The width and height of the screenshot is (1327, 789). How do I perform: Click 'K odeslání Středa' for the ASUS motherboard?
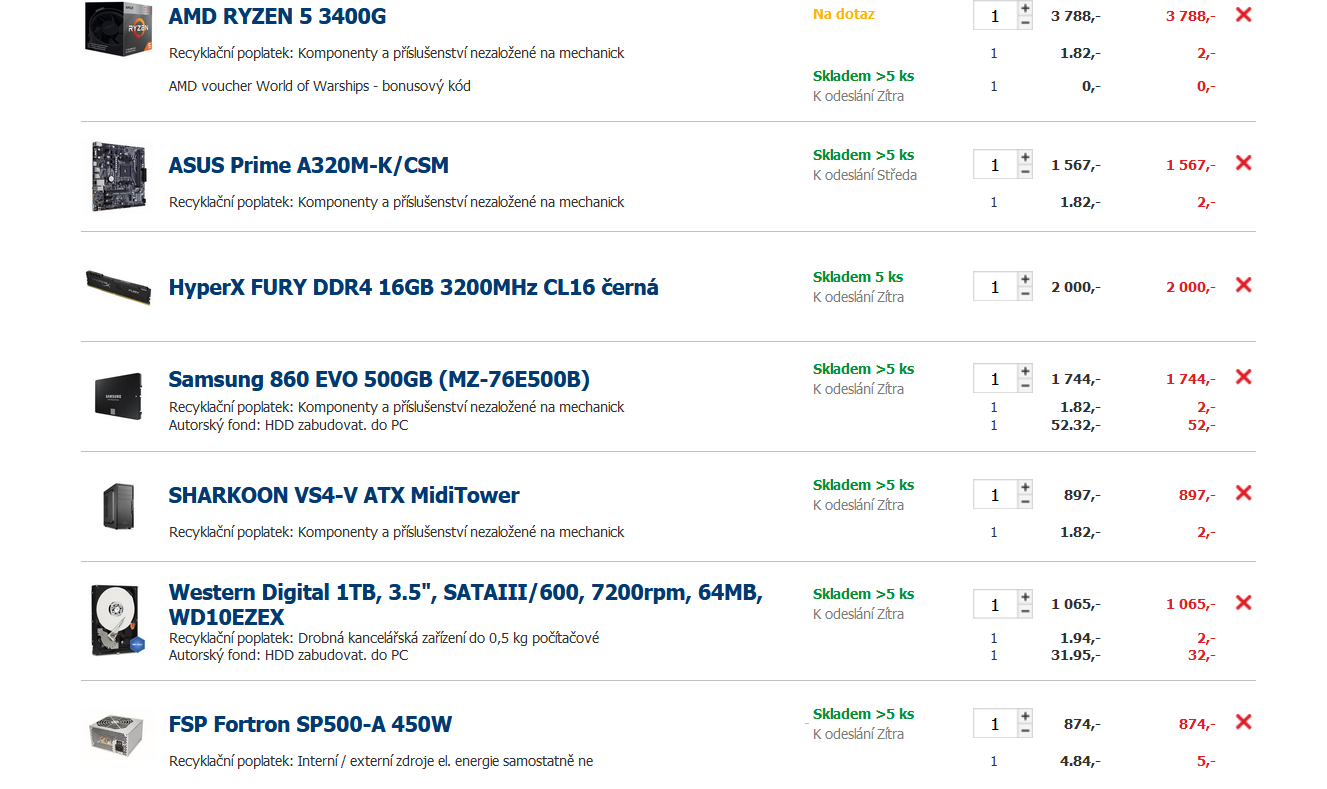coord(865,175)
